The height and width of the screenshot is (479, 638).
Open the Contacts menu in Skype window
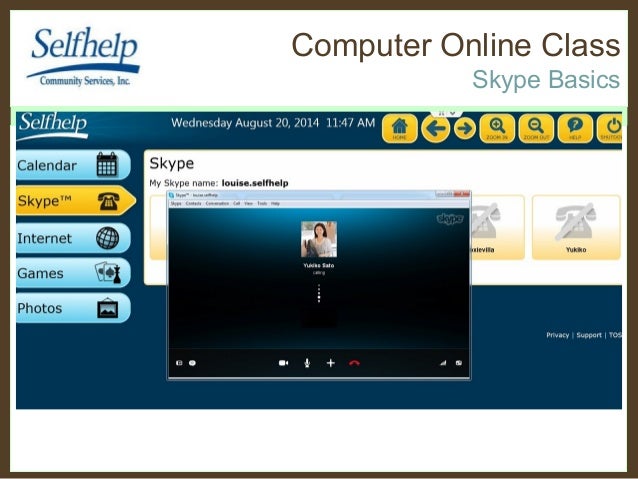click(x=193, y=203)
